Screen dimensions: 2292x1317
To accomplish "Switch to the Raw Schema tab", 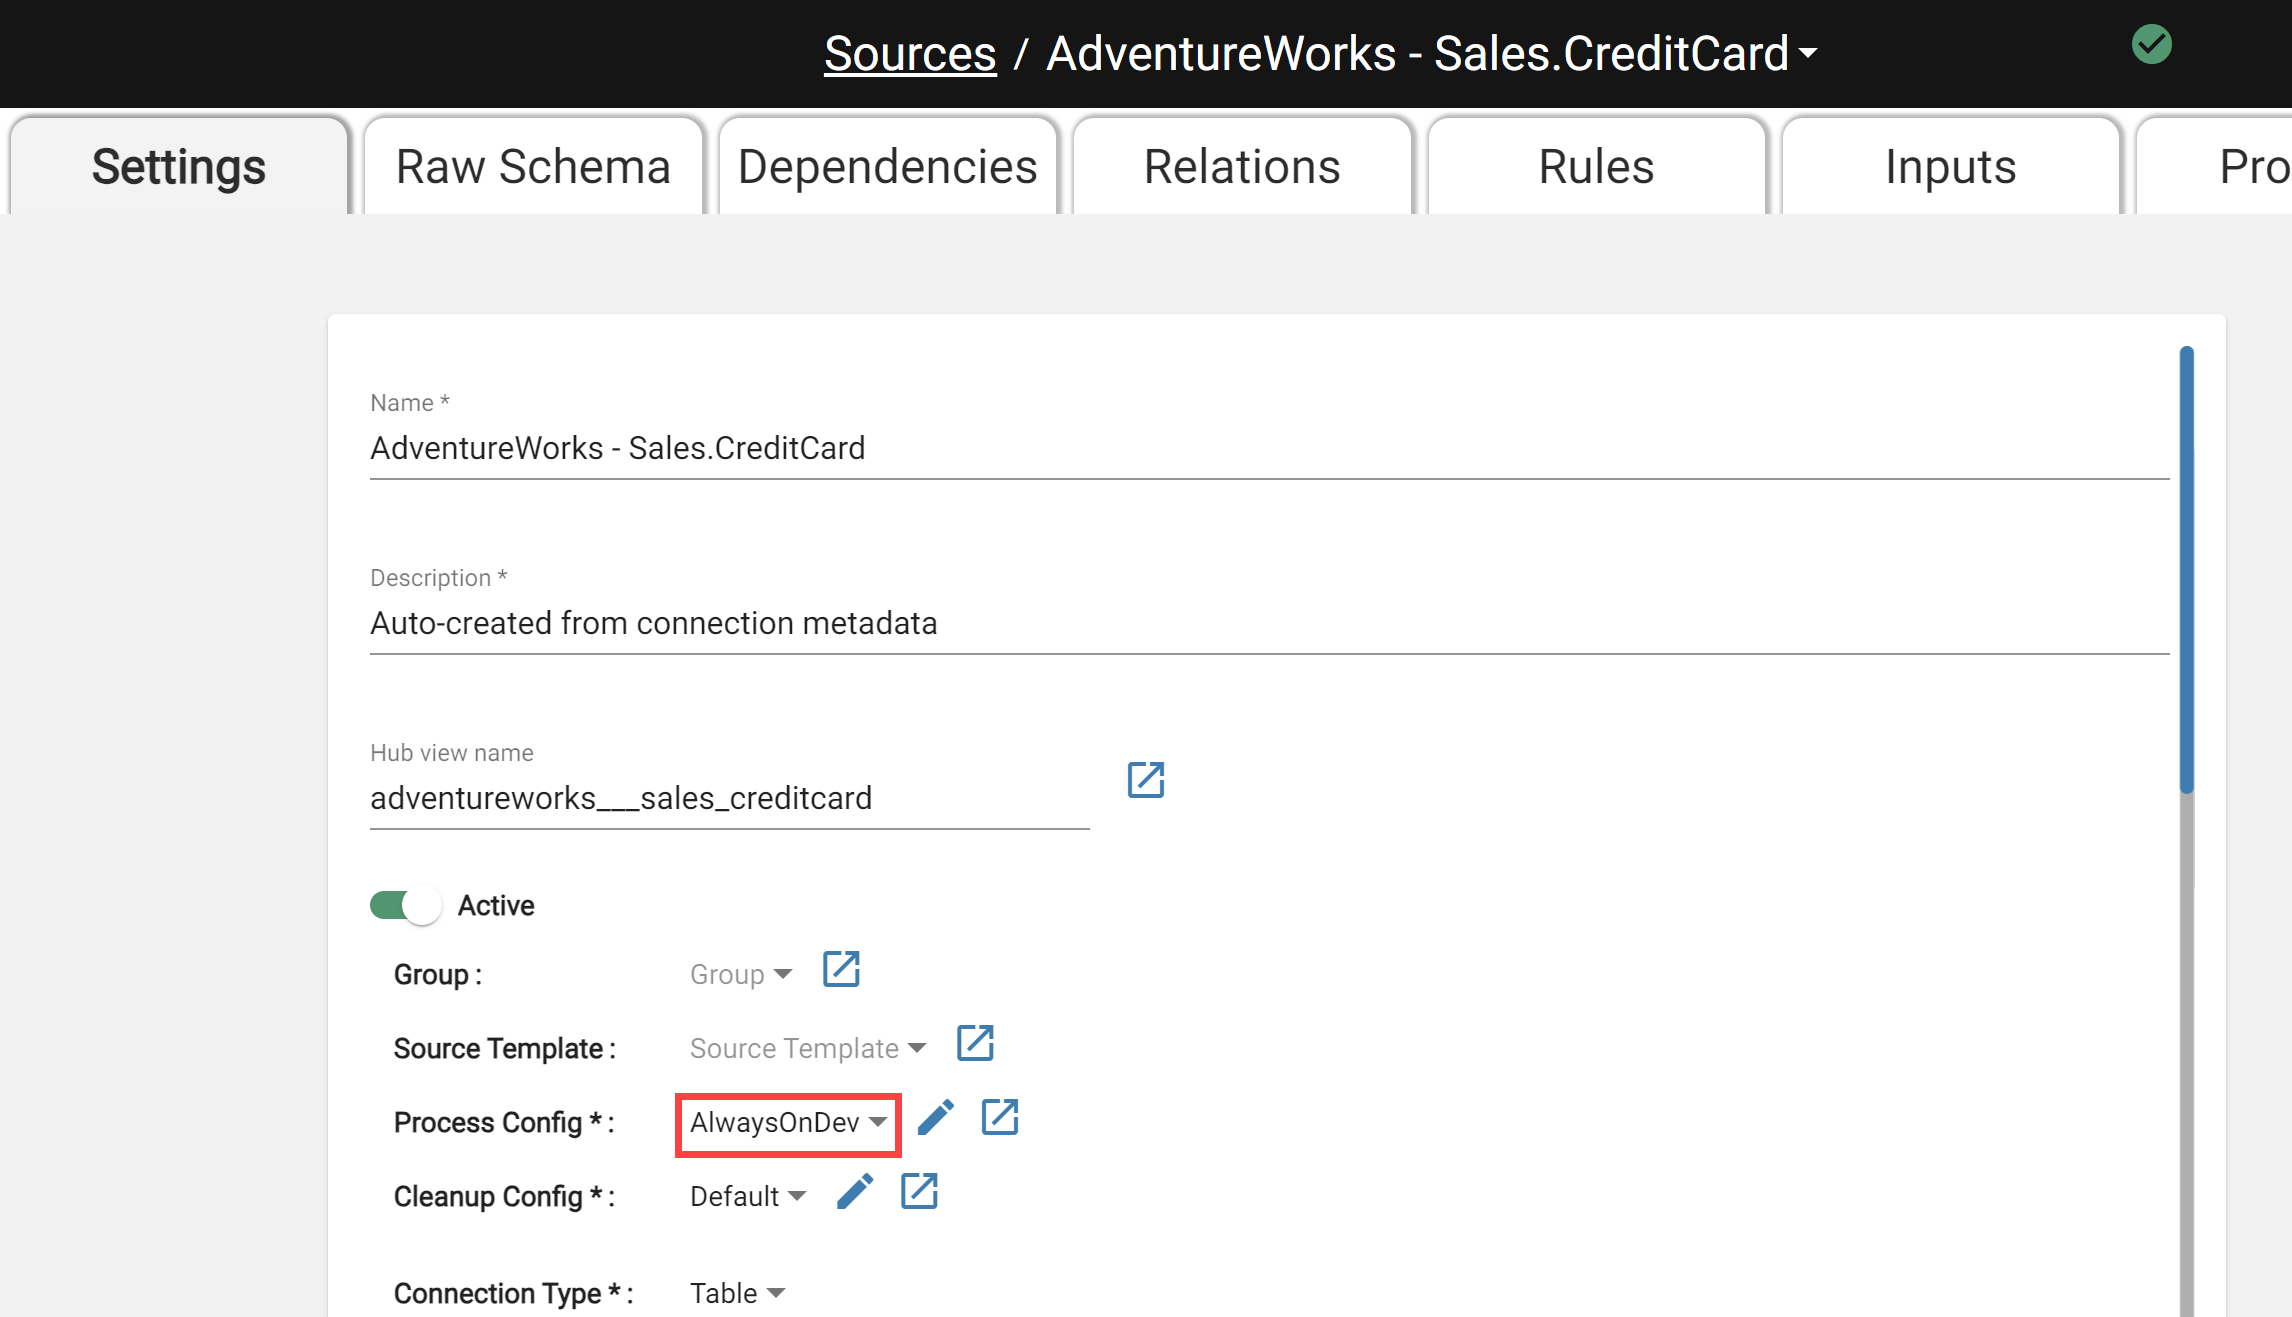I will [533, 166].
